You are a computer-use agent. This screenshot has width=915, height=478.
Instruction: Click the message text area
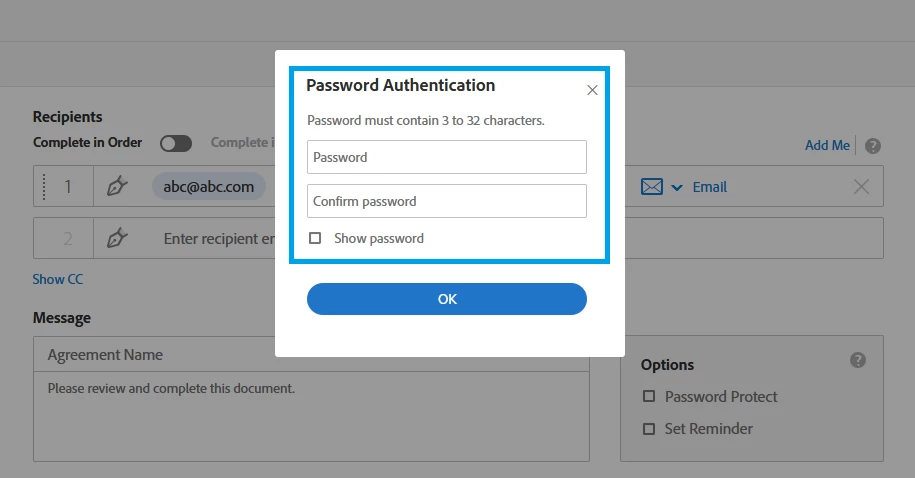[310, 415]
